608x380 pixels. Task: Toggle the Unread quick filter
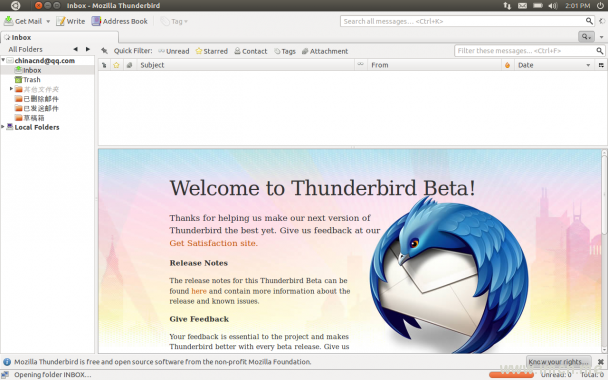click(174, 51)
